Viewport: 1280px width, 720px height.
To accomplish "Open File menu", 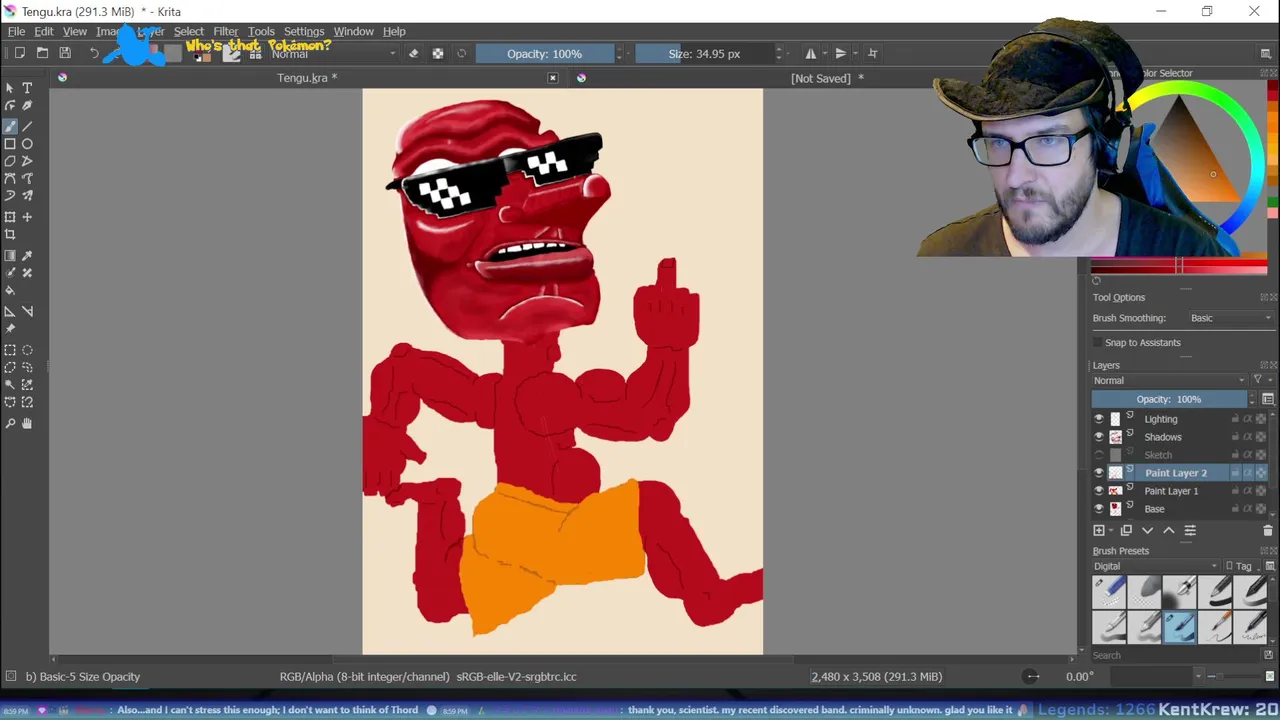I will (x=16, y=31).
